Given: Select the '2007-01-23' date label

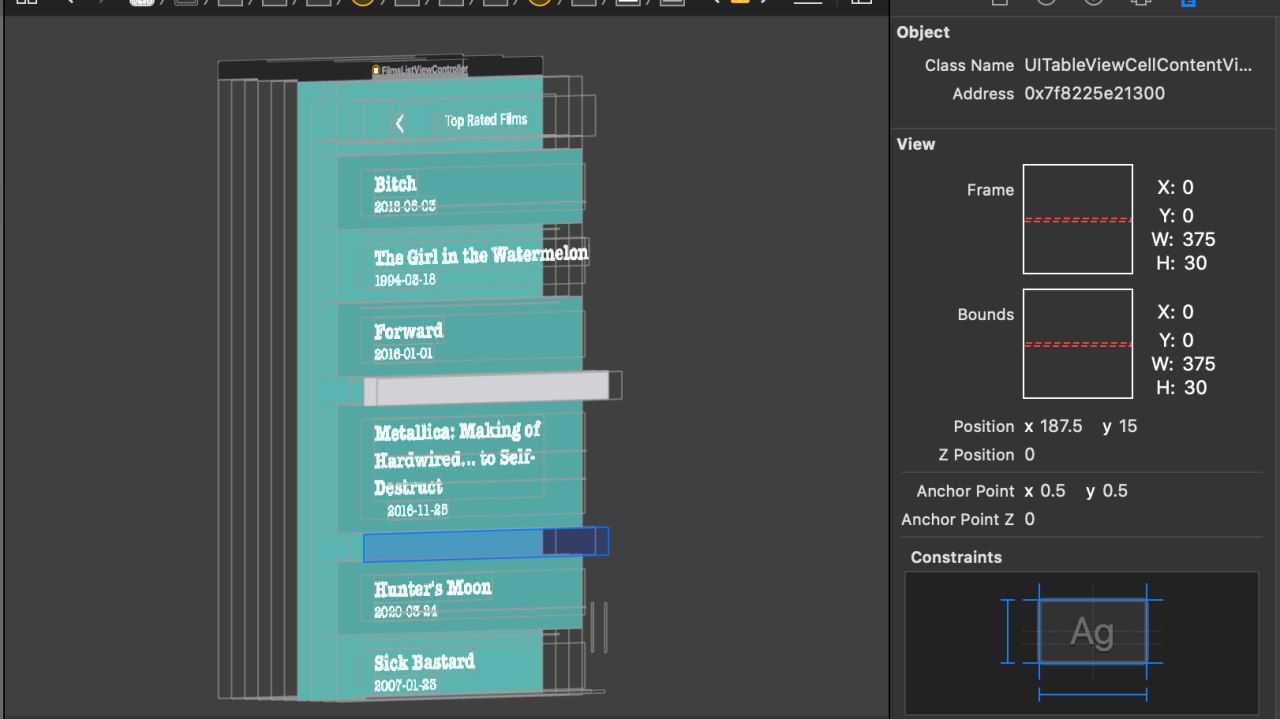Looking at the screenshot, I should [405, 686].
